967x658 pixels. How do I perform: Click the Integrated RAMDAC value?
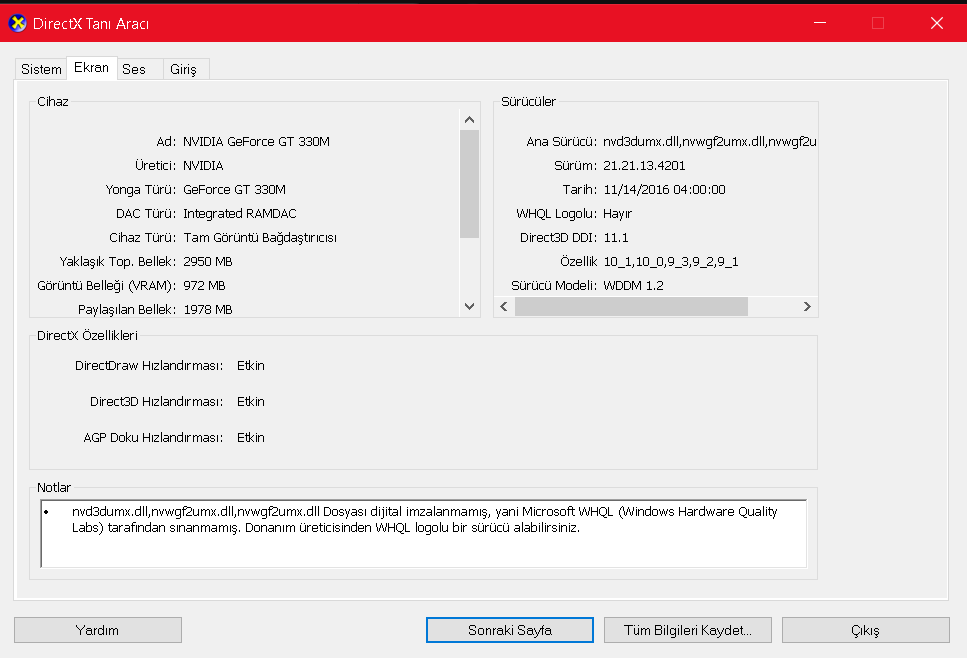(x=239, y=214)
